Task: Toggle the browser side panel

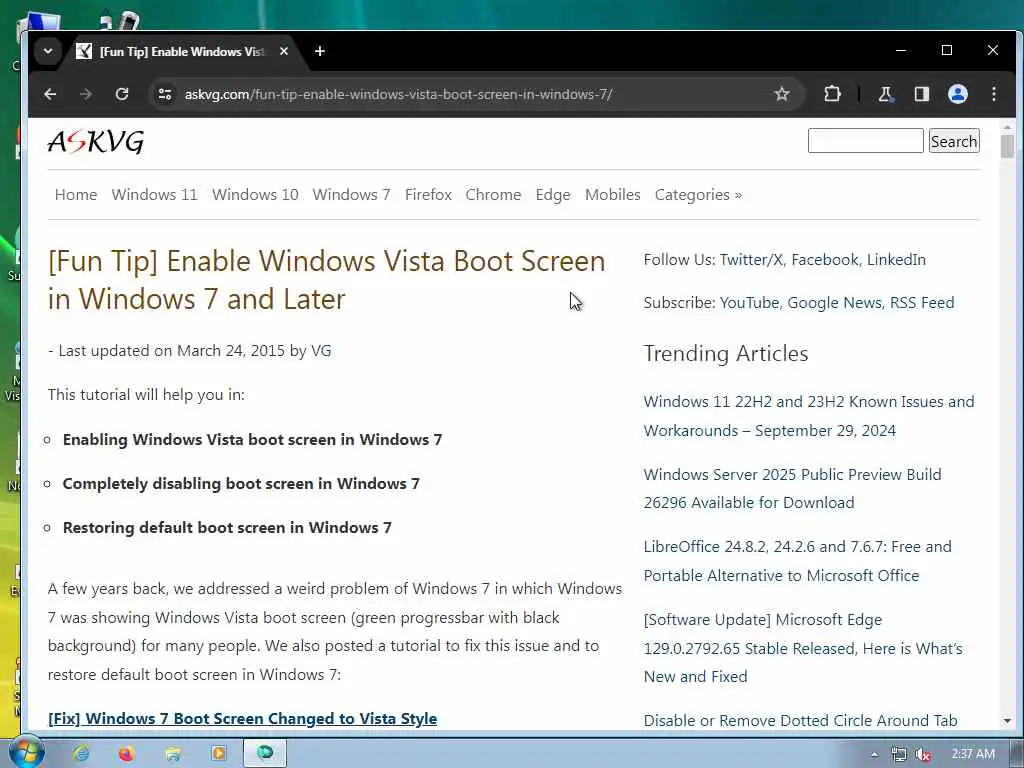Action: [x=921, y=94]
